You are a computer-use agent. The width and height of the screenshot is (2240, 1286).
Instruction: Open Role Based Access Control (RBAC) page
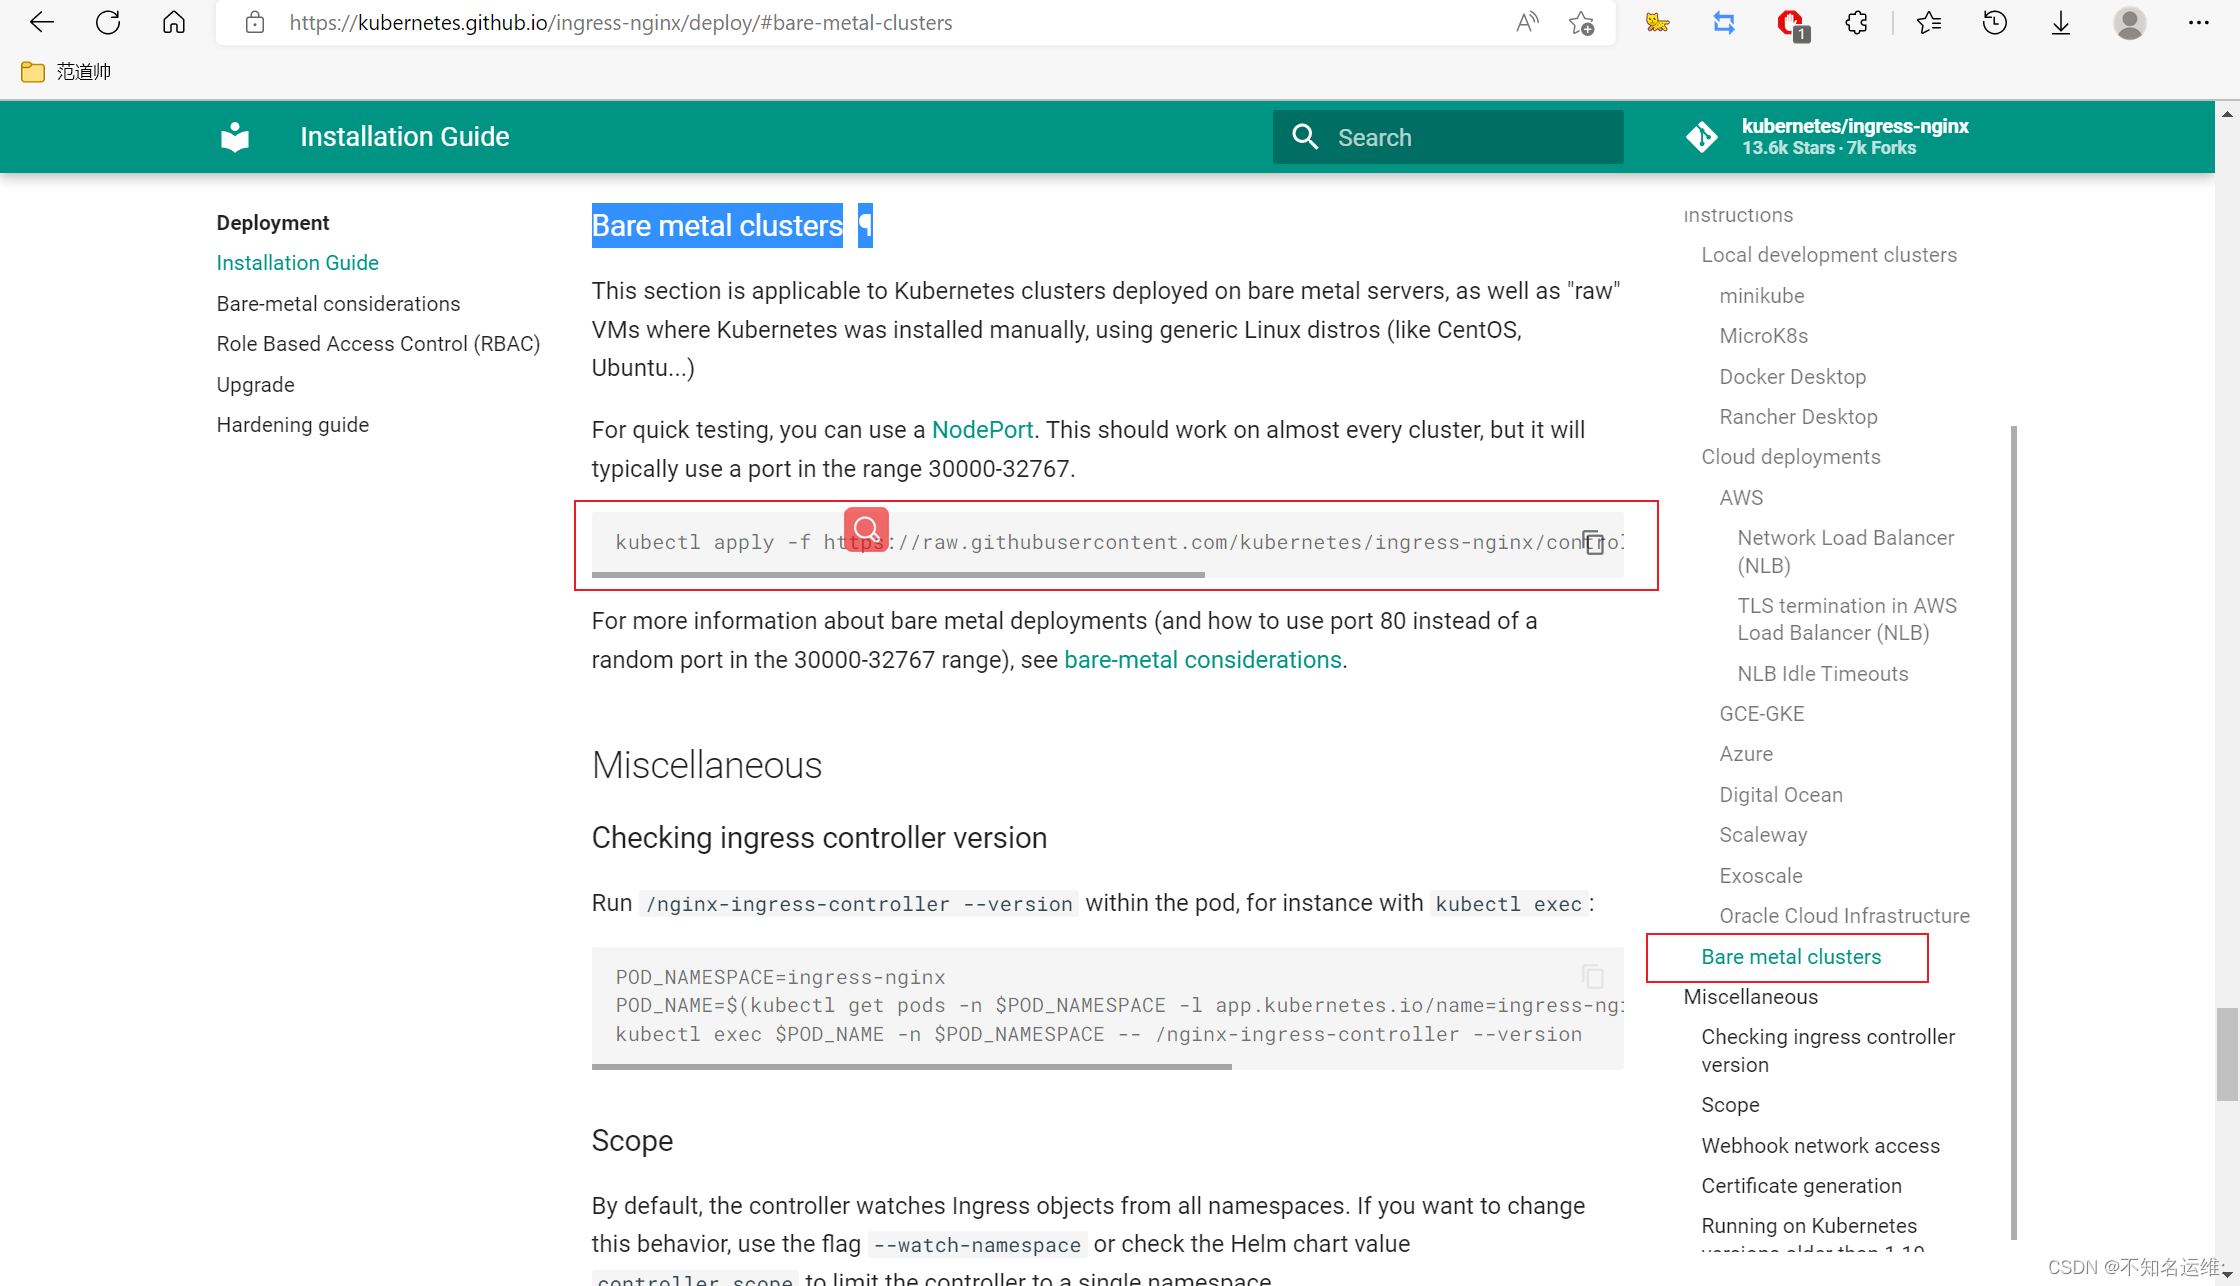coord(378,344)
